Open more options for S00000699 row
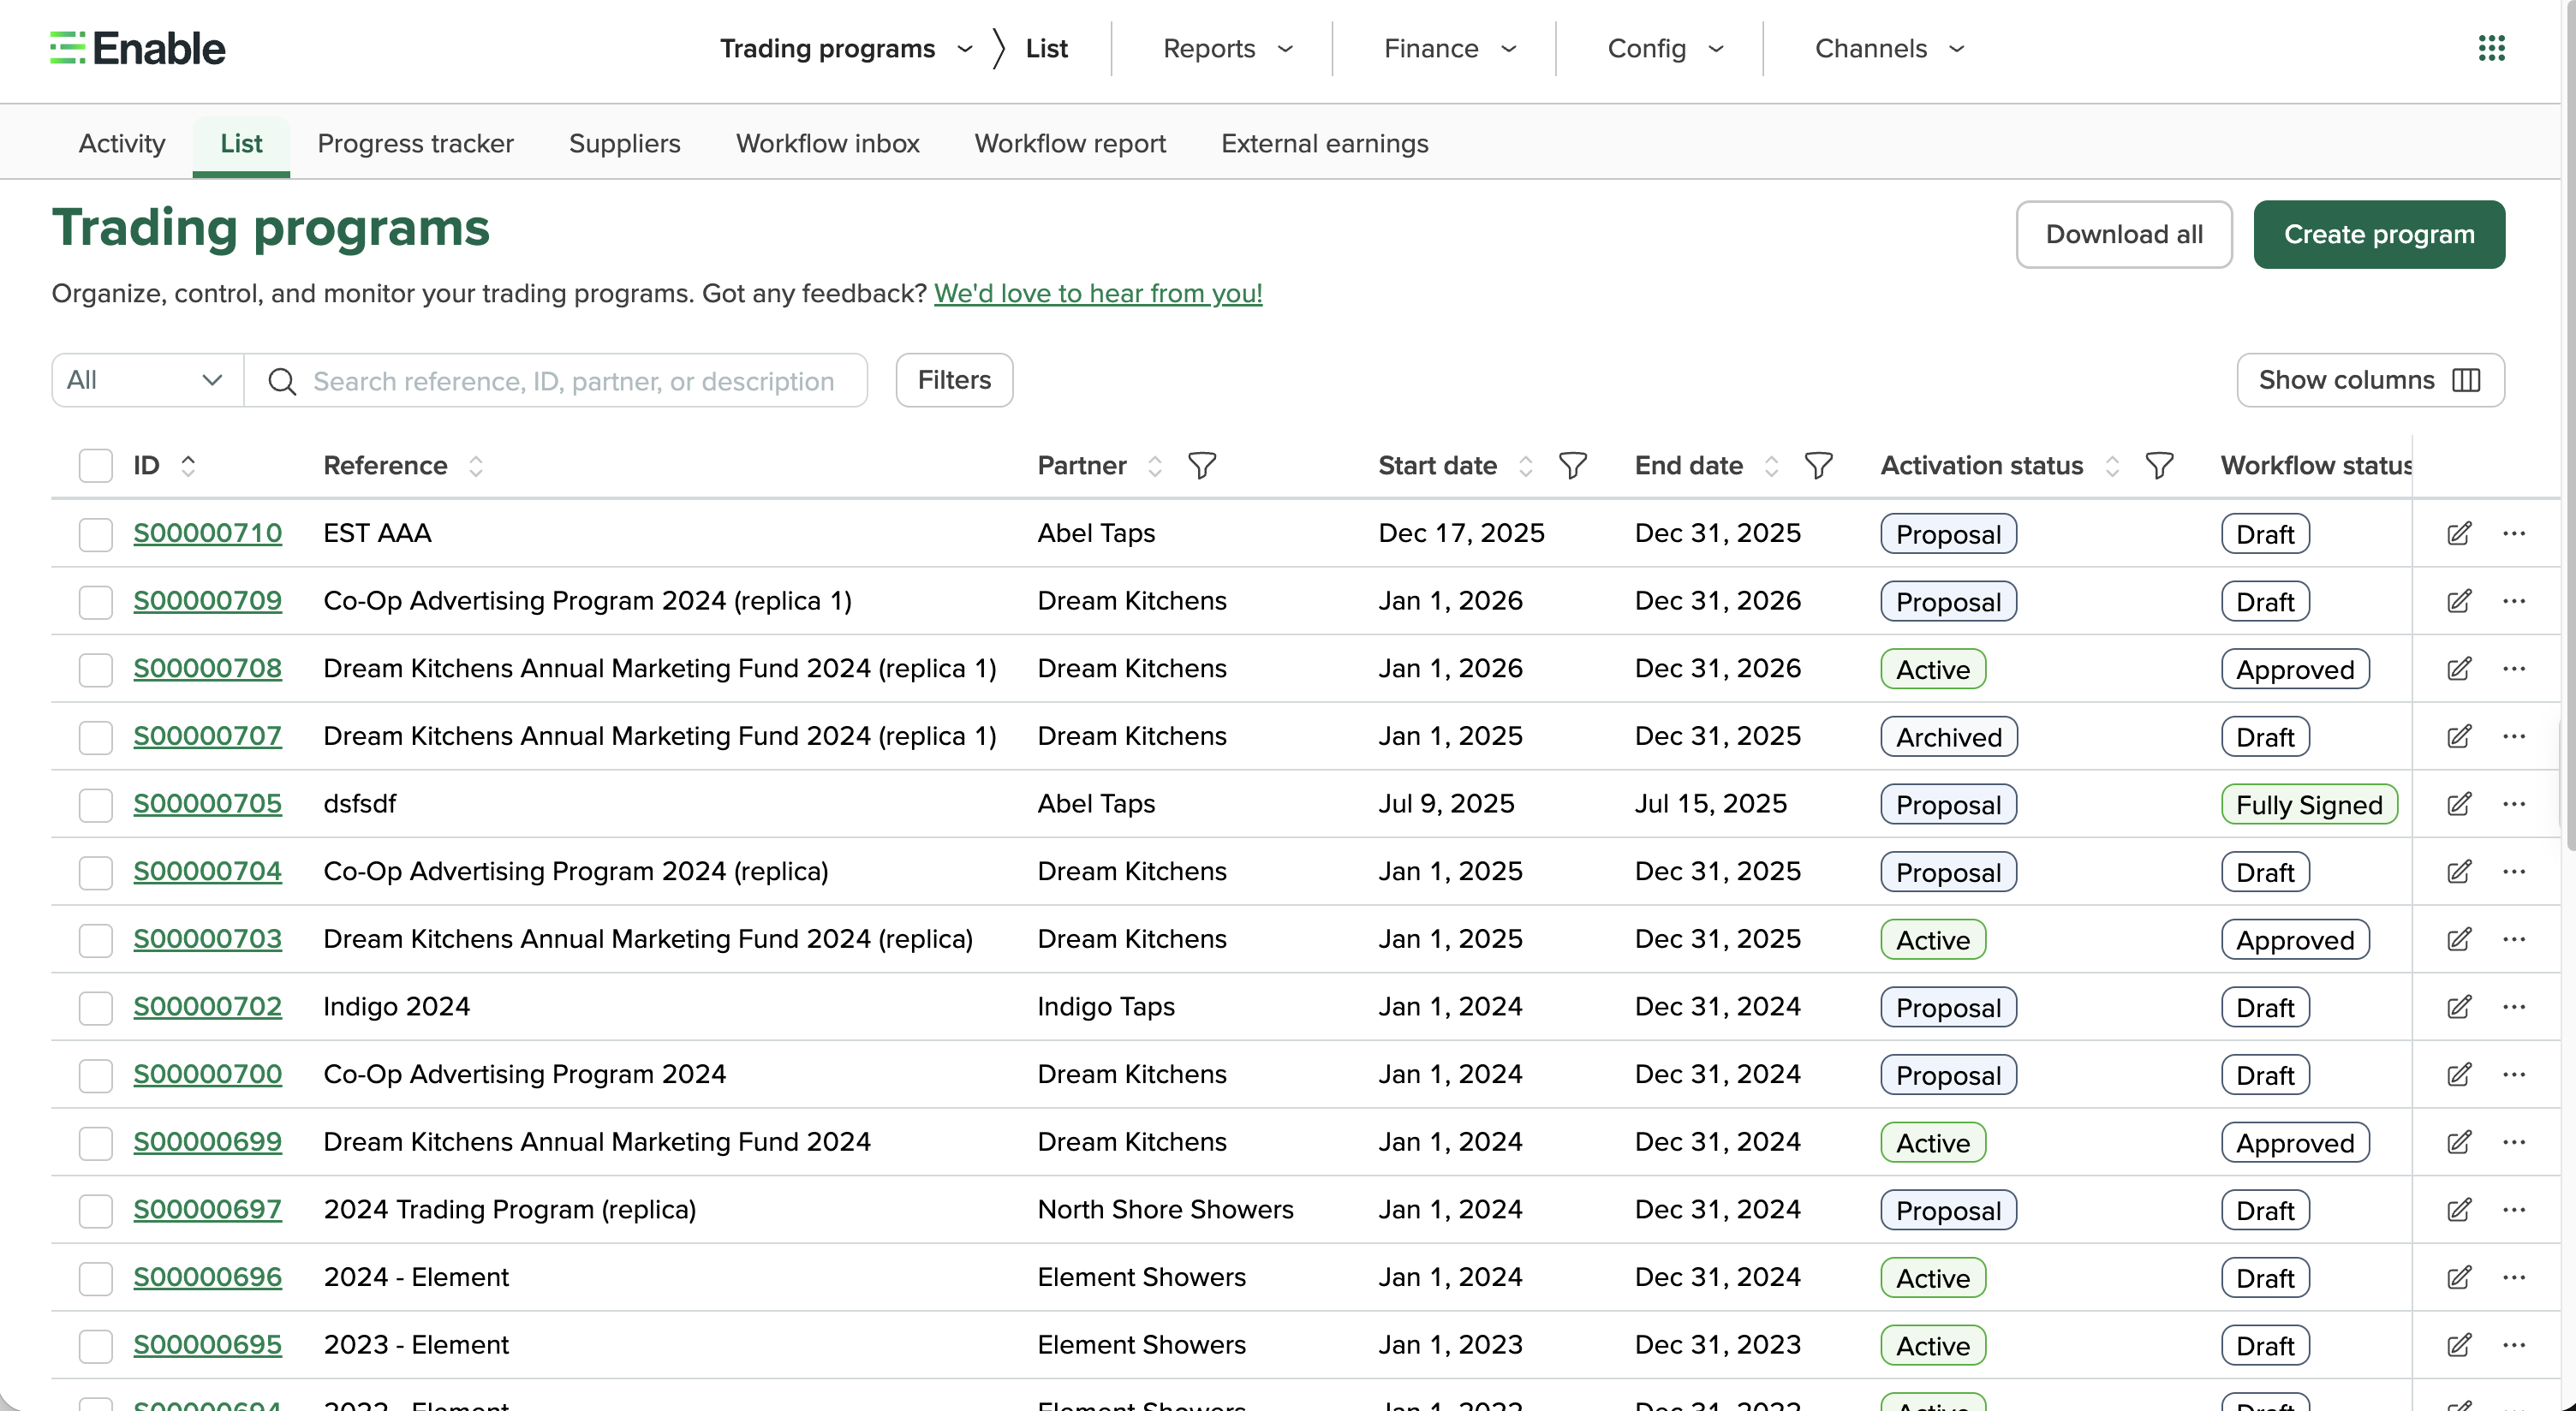 pos(2514,1142)
